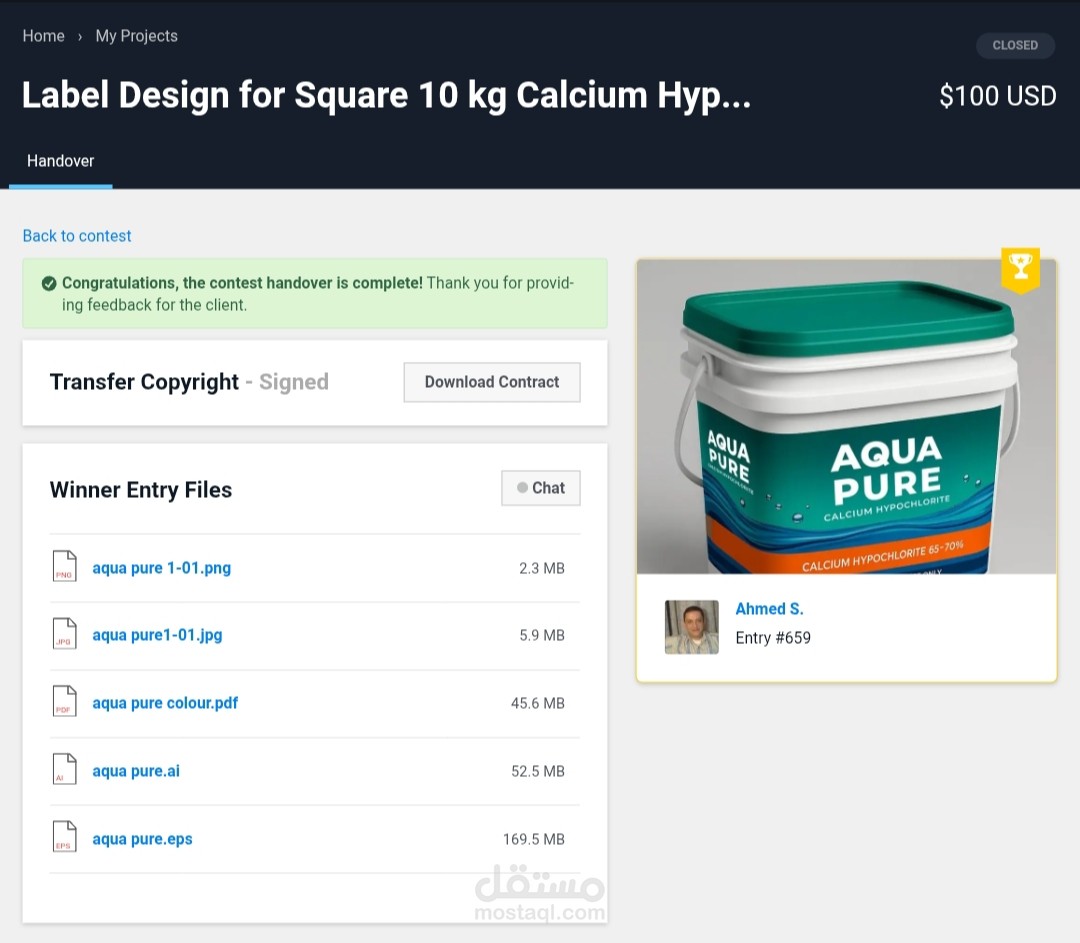This screenshot has width=1080, height=943.
Task: Click the Back to contest link
Action: pos(77,236)
